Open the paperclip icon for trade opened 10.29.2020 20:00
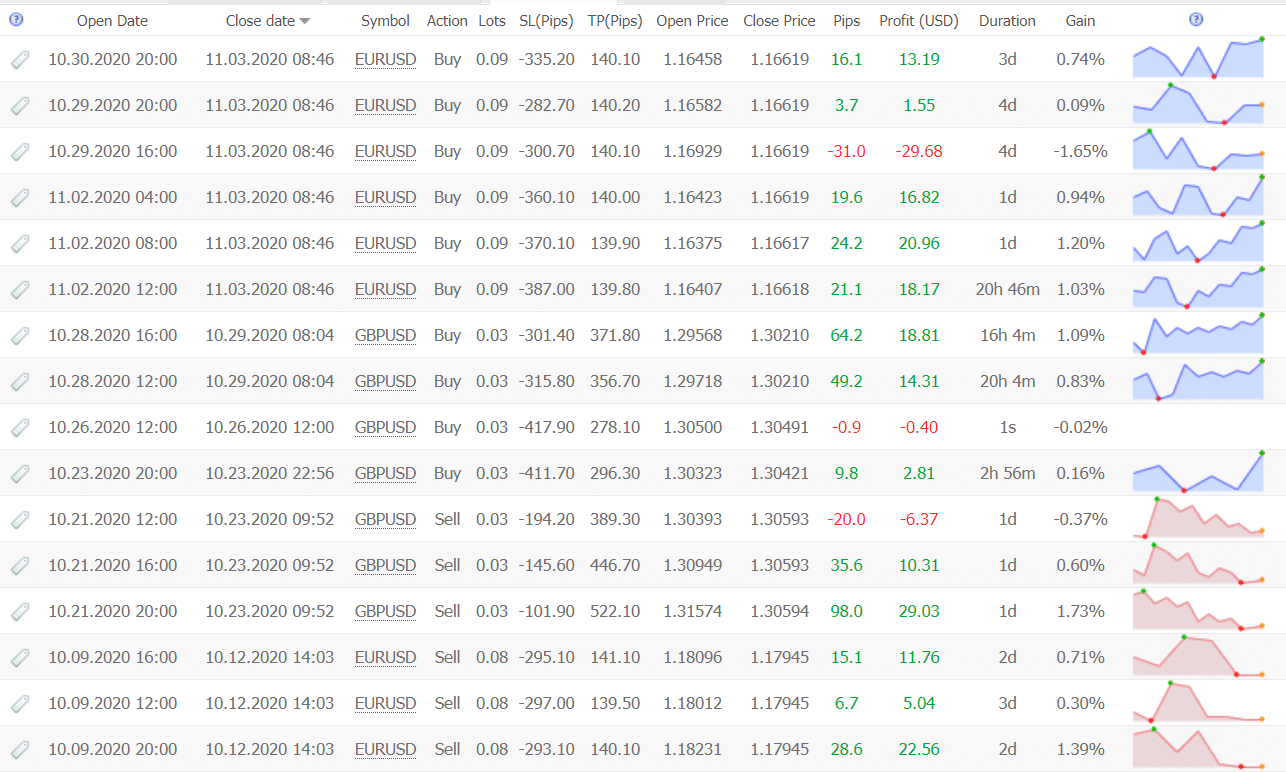The width and height of the screenshot is (1286, 772). point(20,106)
